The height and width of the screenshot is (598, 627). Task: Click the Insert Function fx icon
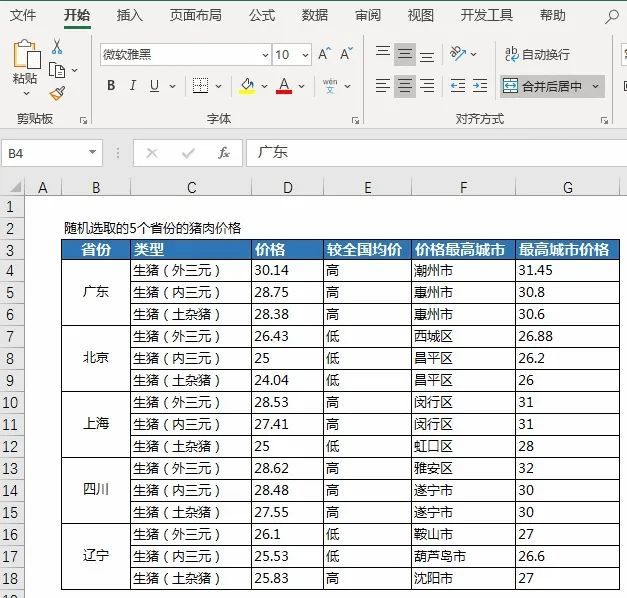[x=224, y=153]
